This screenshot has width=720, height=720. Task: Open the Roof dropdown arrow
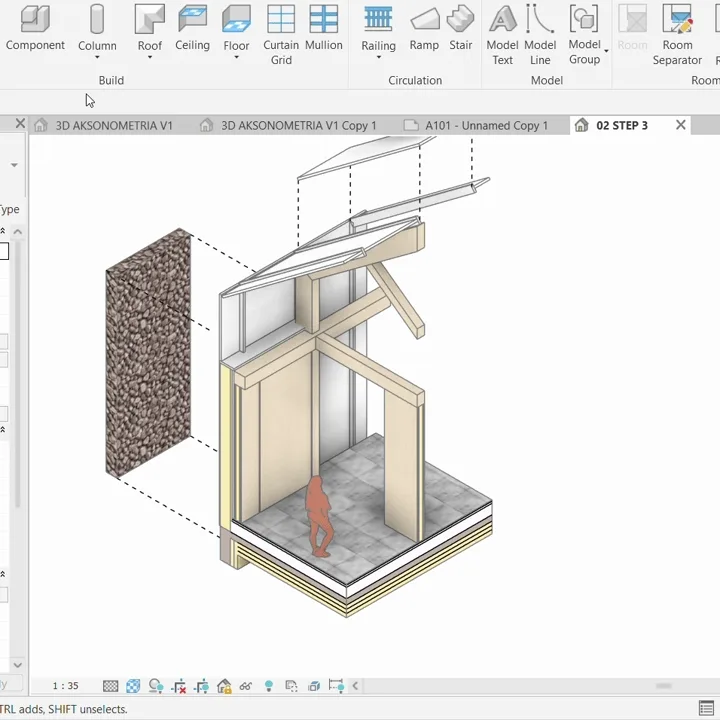coord(150,58)
